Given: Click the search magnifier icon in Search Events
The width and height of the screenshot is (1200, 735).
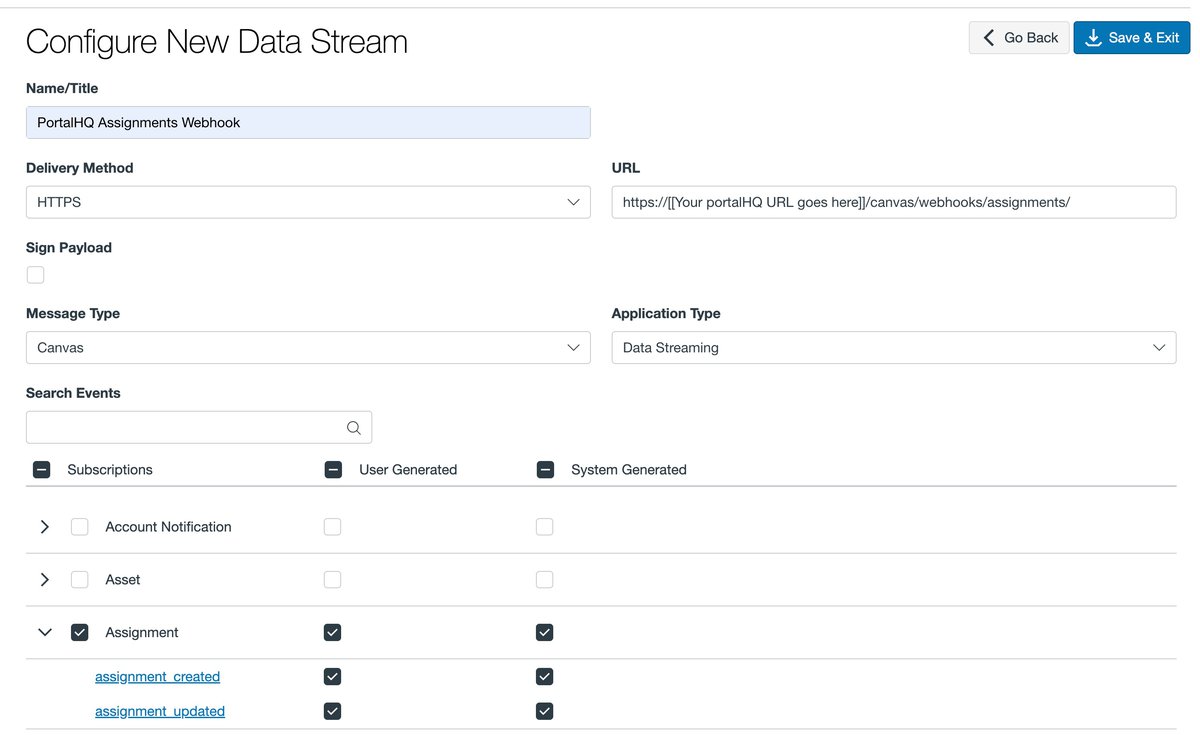Looking at the screenshot, I should 353,428.
